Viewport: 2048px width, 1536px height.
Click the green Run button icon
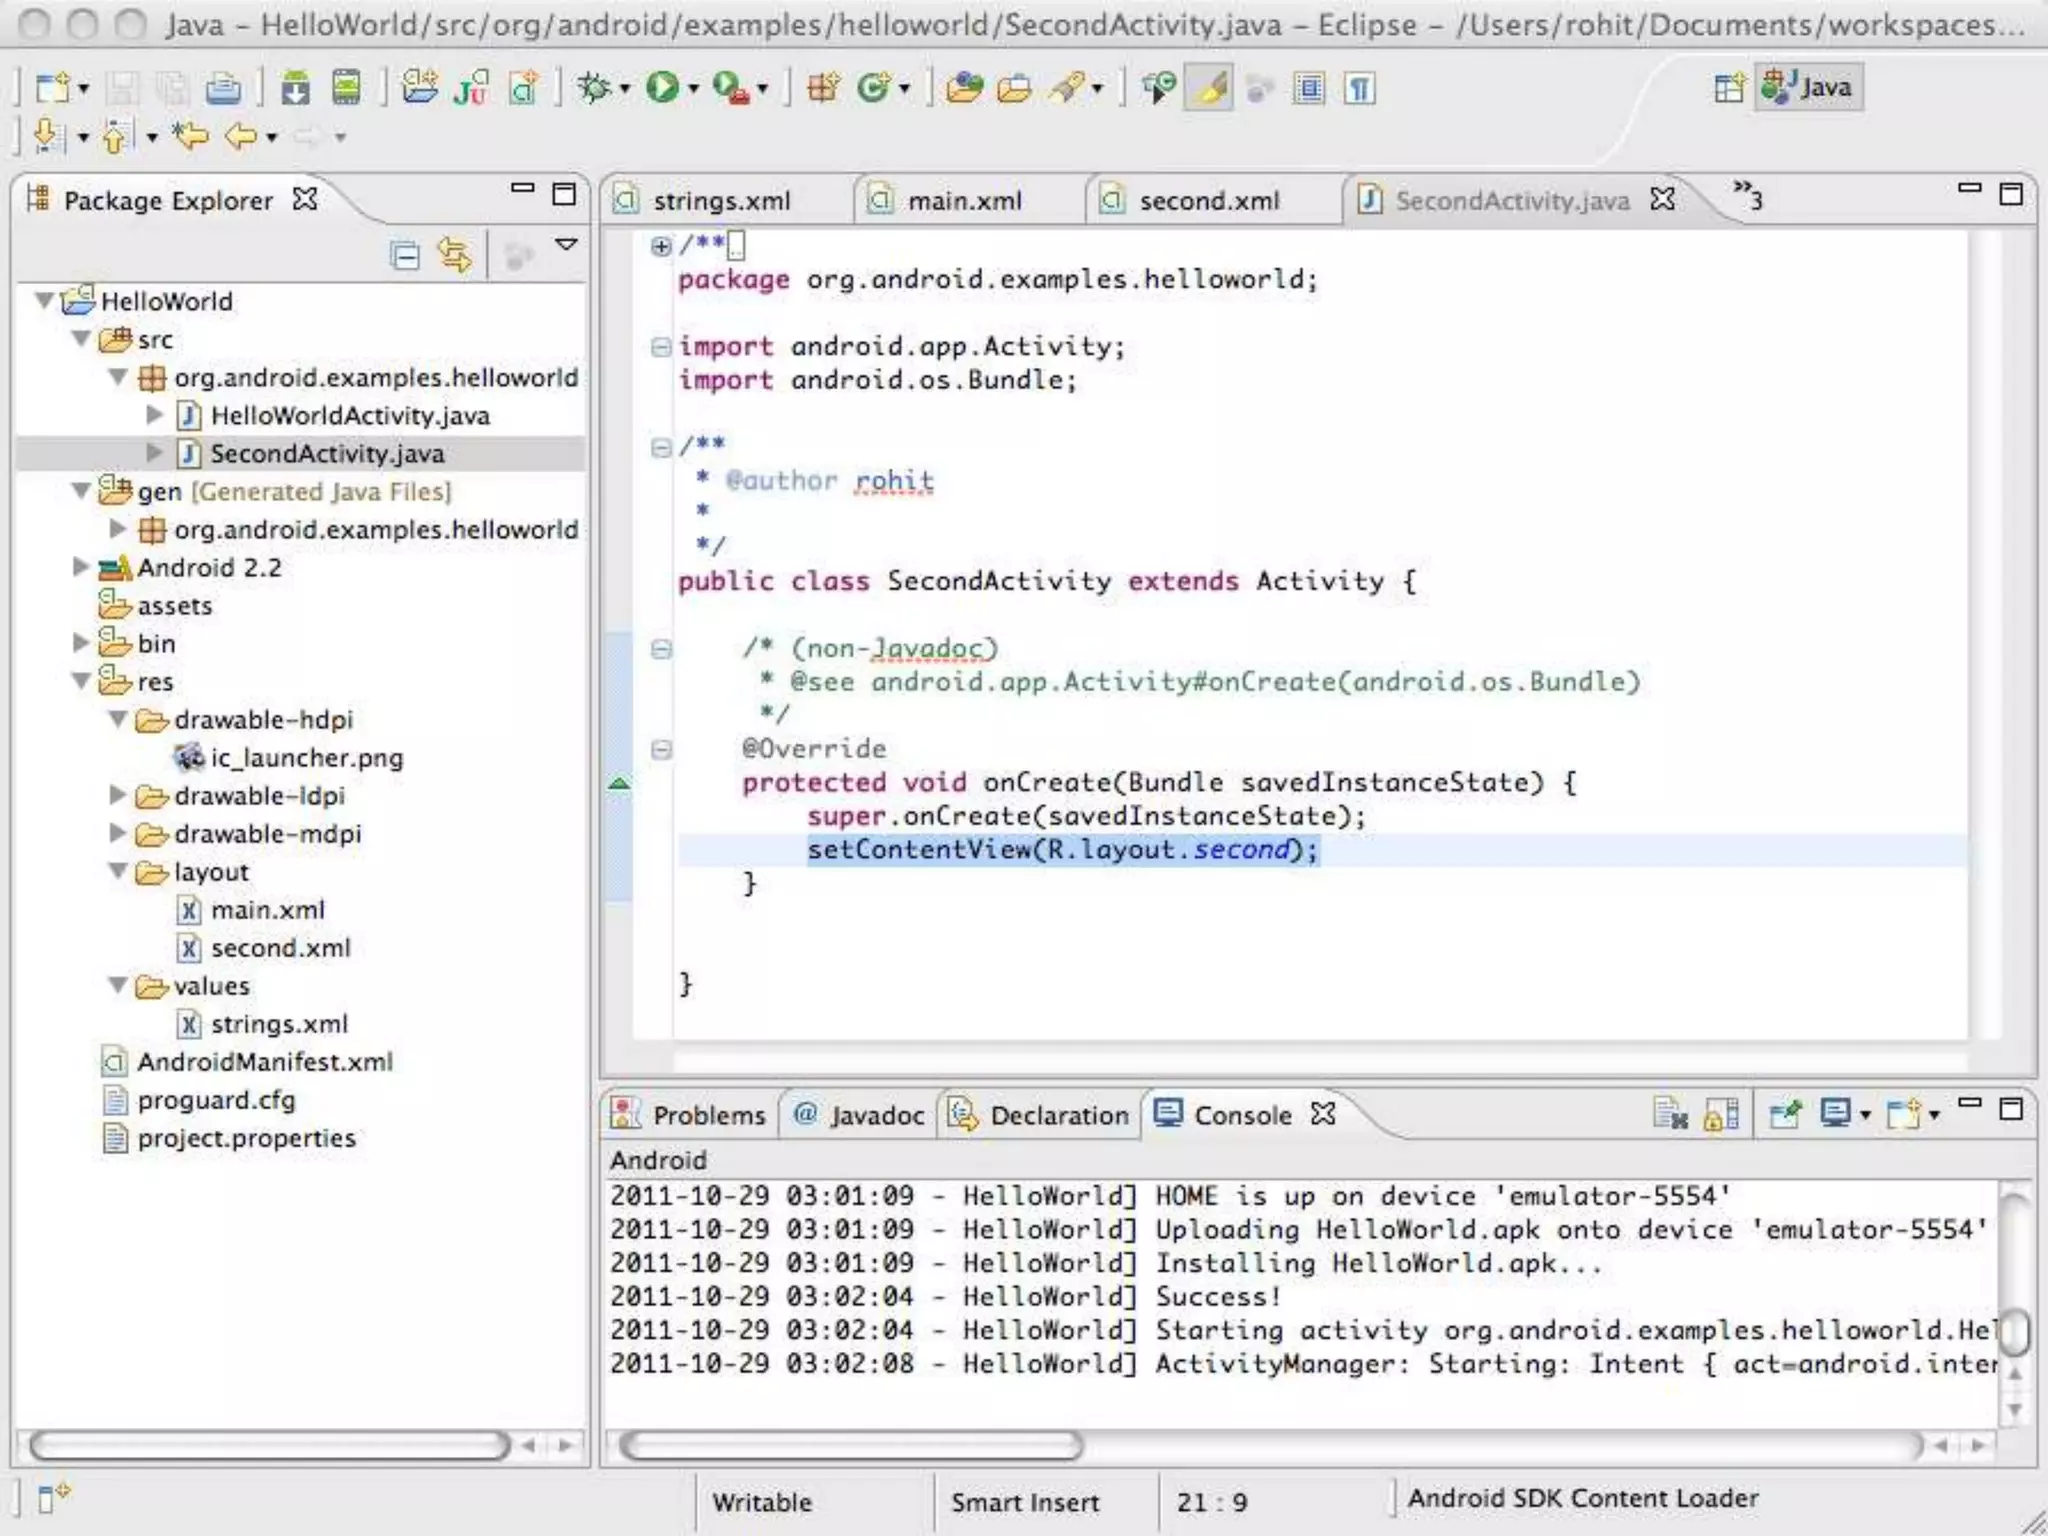(661, 88)
